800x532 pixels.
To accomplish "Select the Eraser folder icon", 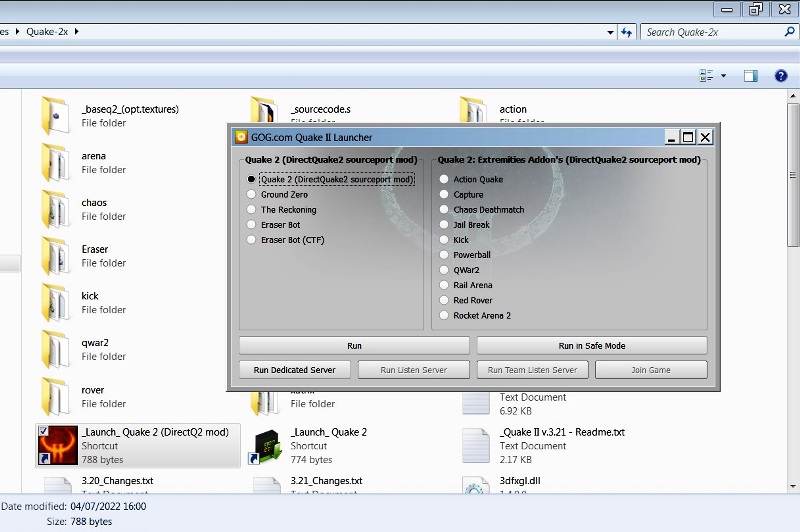I will click(x=55, y=256).
